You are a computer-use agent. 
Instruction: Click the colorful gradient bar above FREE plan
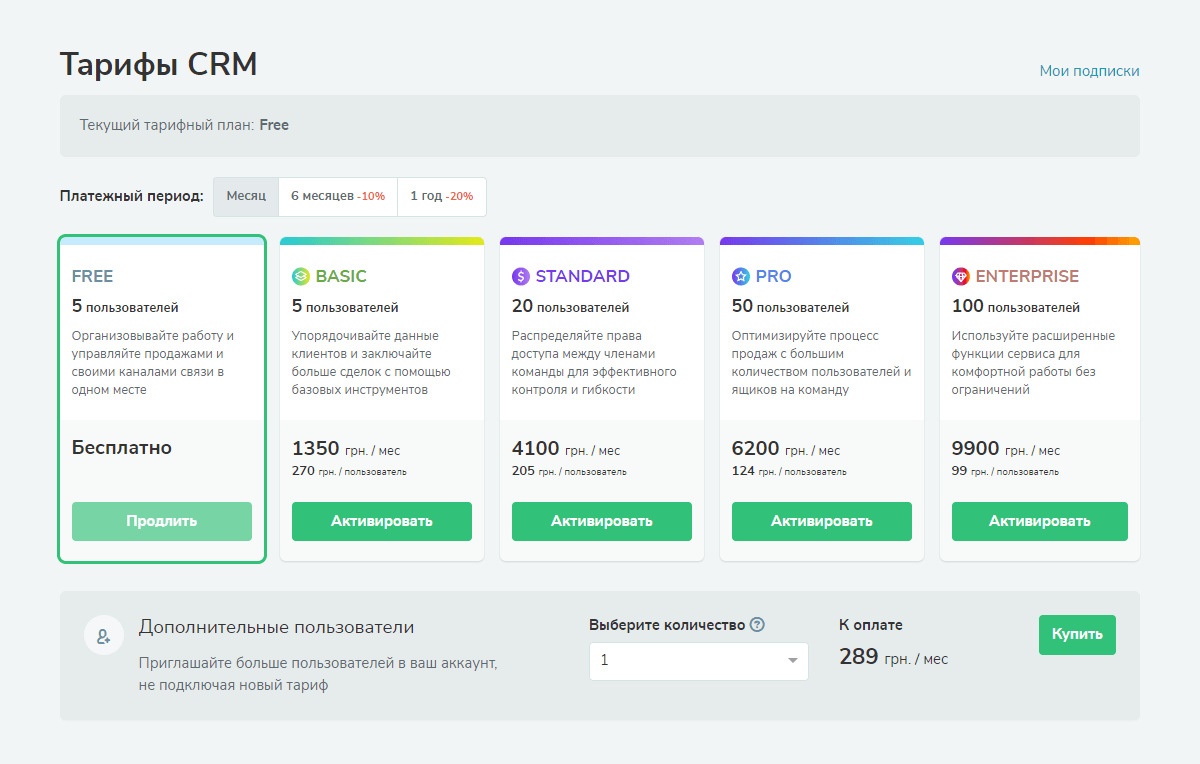pos(162,240)
